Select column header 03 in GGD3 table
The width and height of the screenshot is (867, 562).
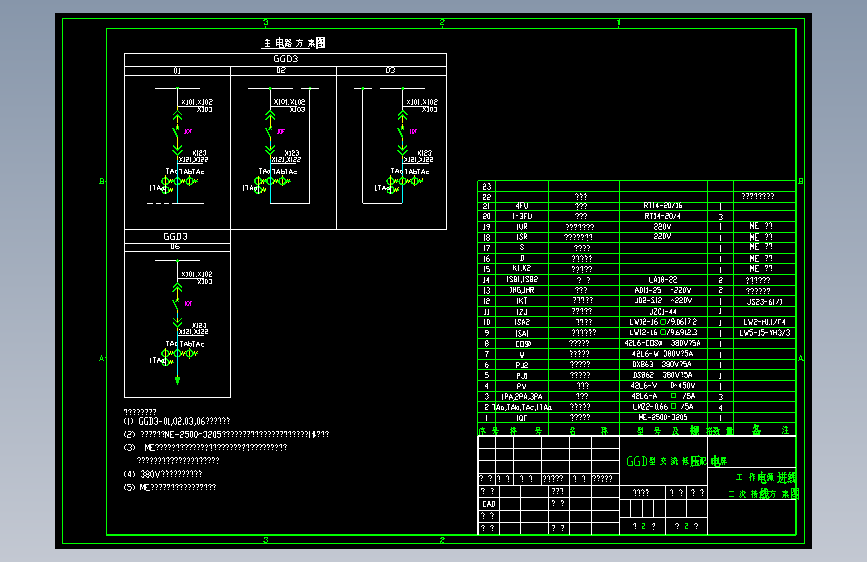point(390,71)
